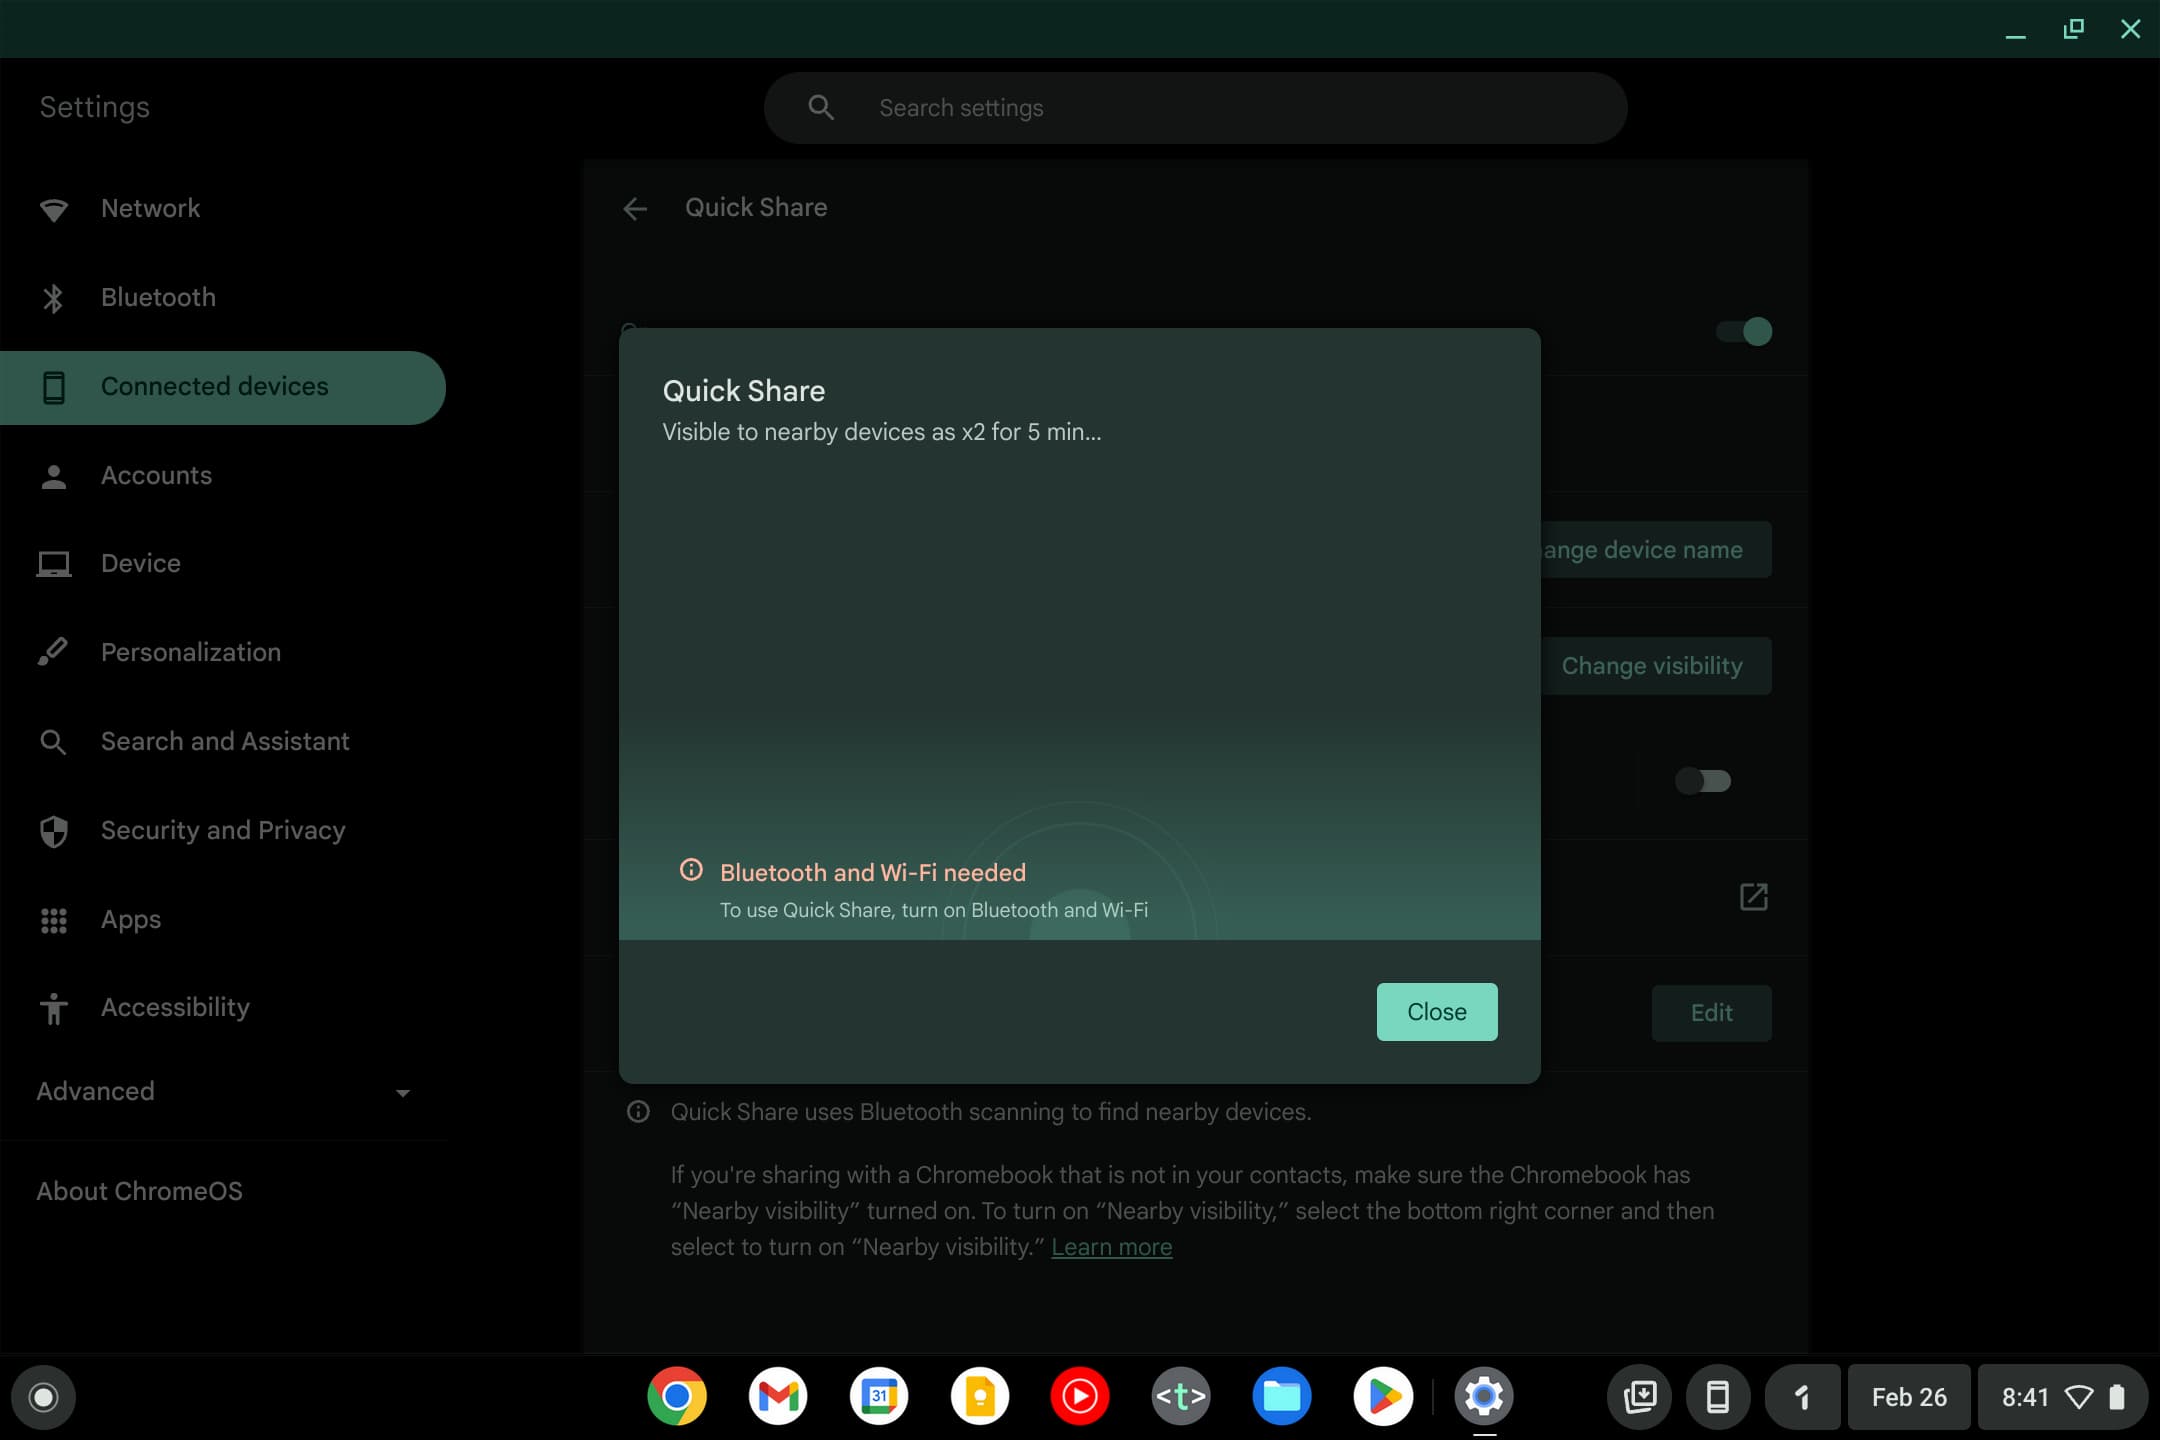
Task: Open the Feb 26 calendar panel
Action: [x=1908, y=1397]
